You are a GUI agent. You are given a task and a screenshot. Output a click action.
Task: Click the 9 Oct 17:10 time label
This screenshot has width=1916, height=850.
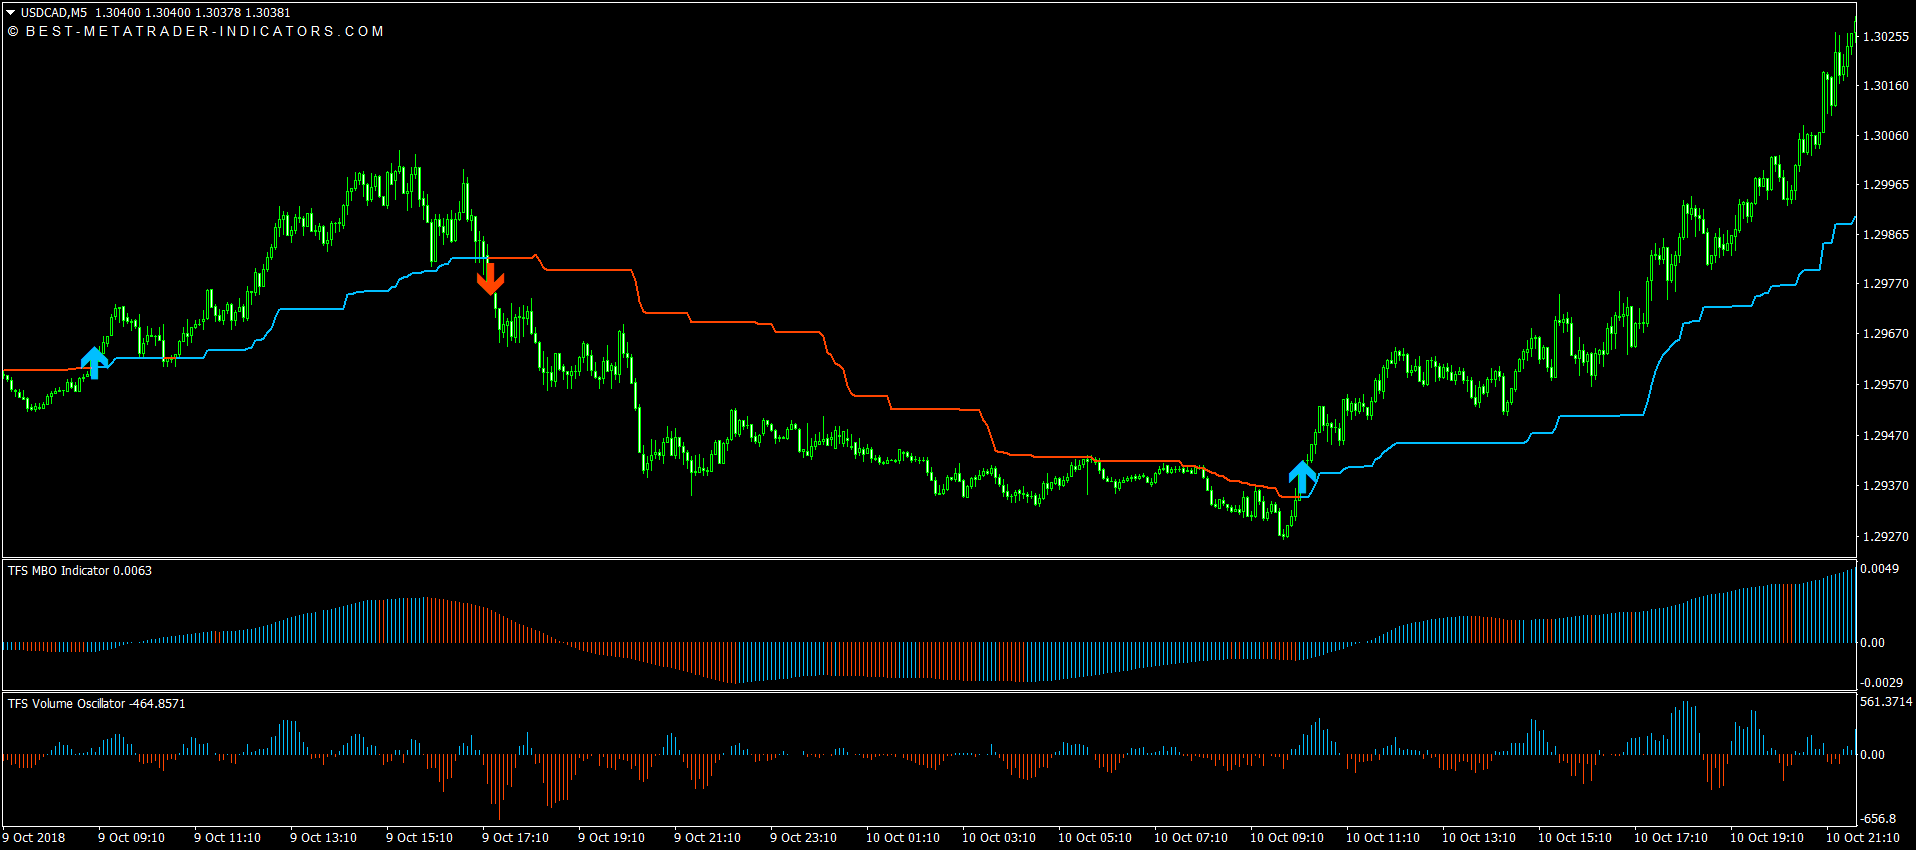[515, 838]
